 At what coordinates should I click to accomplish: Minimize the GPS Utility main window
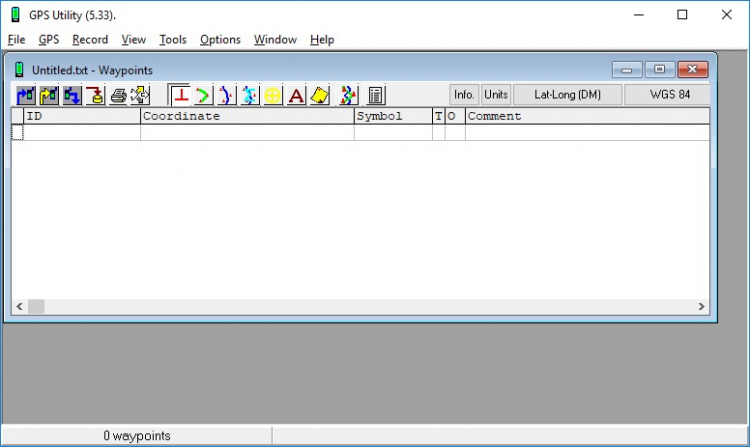(x=639, y=15)
